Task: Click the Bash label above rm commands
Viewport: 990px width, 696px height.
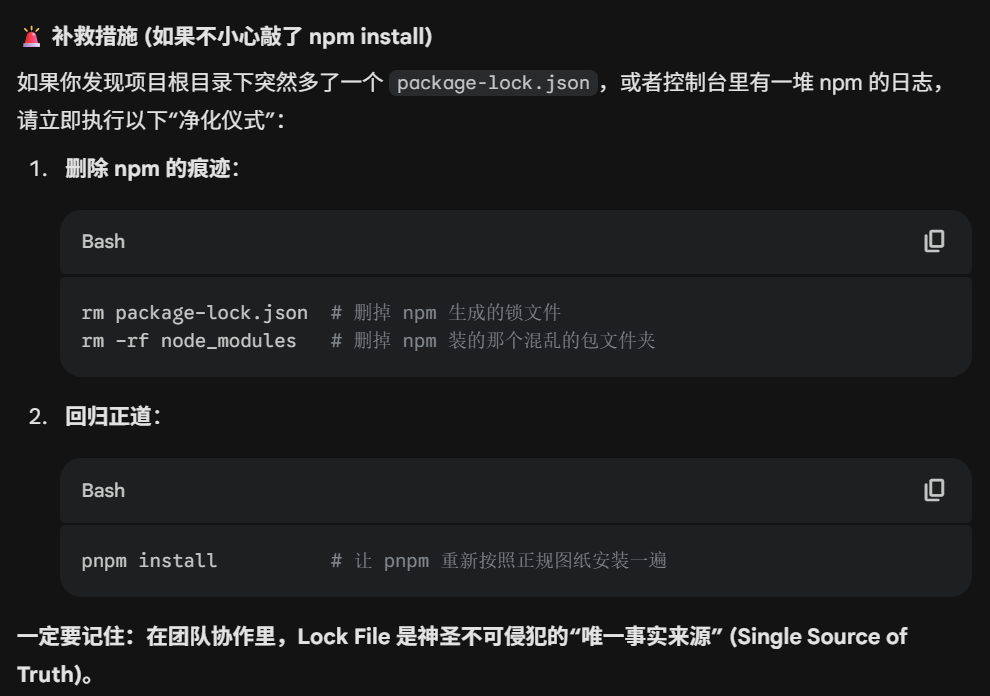Action: pyautogui.click(x=103, y=241)
